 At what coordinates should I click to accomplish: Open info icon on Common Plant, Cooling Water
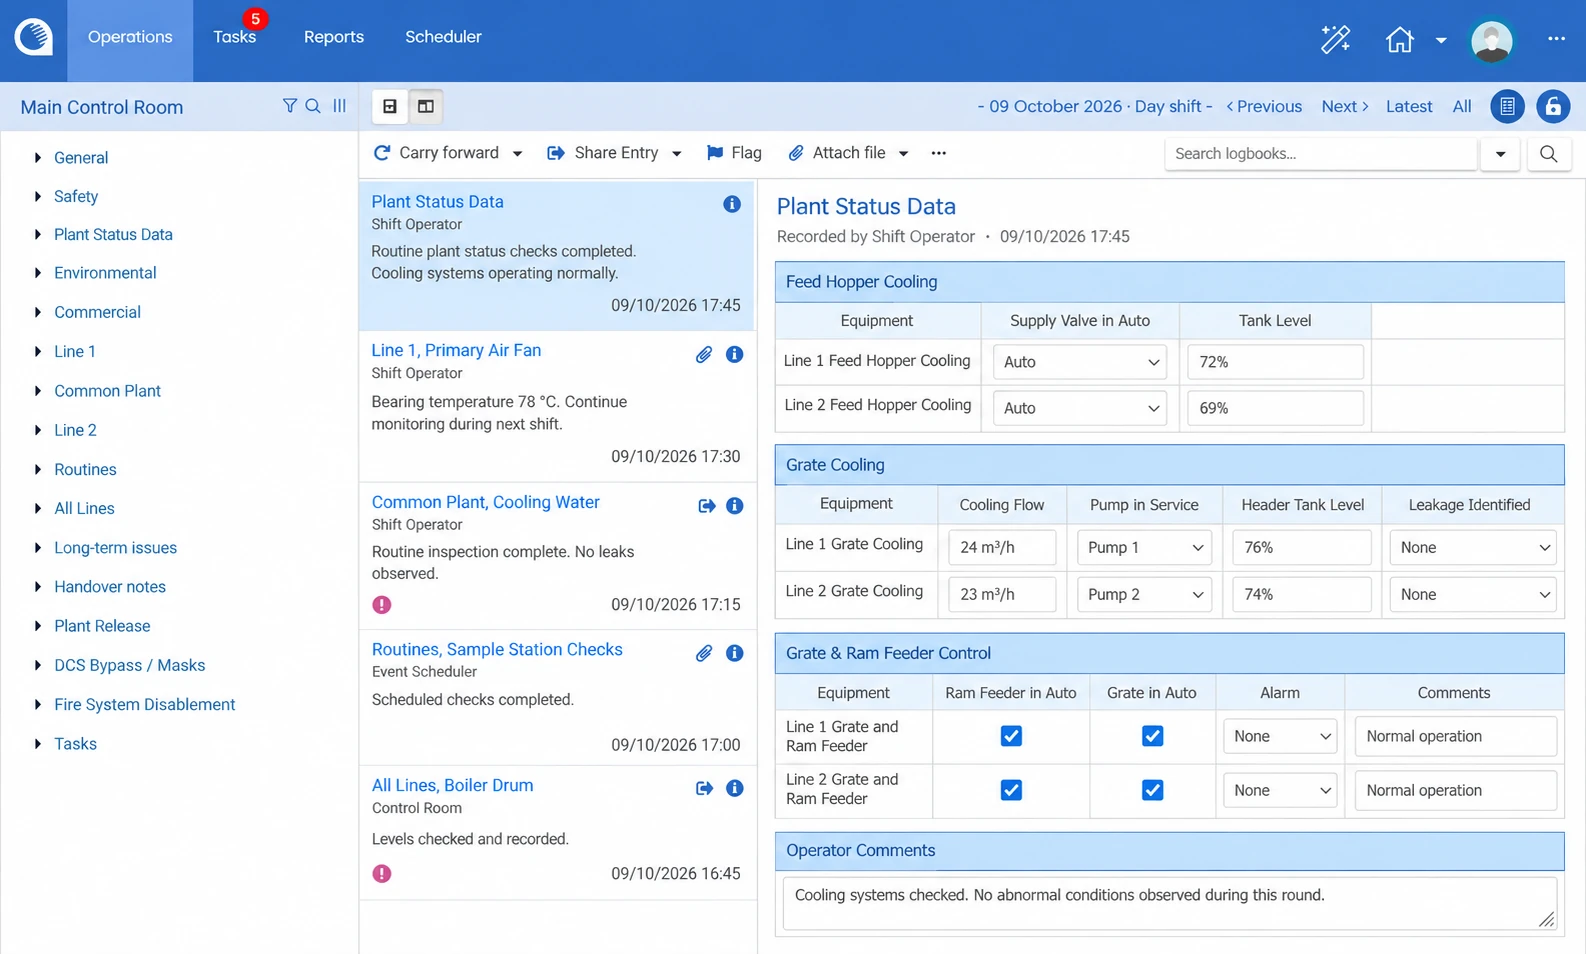coord(734,506)
